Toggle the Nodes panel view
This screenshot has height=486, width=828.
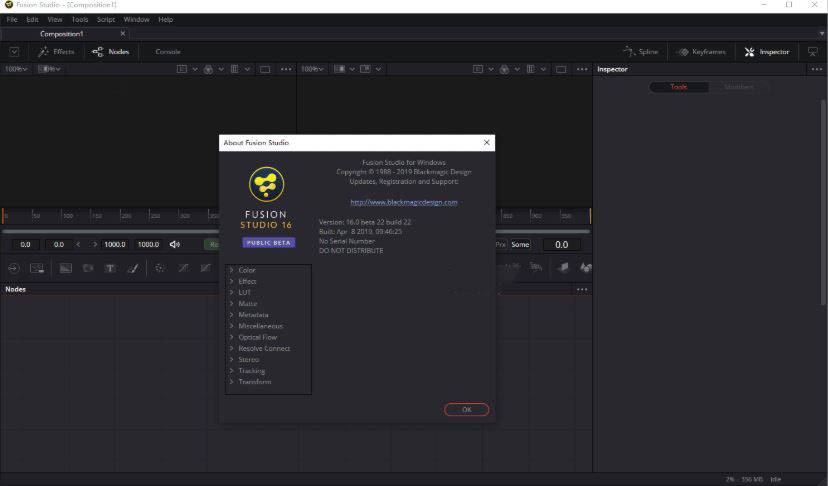pos(111,51)
